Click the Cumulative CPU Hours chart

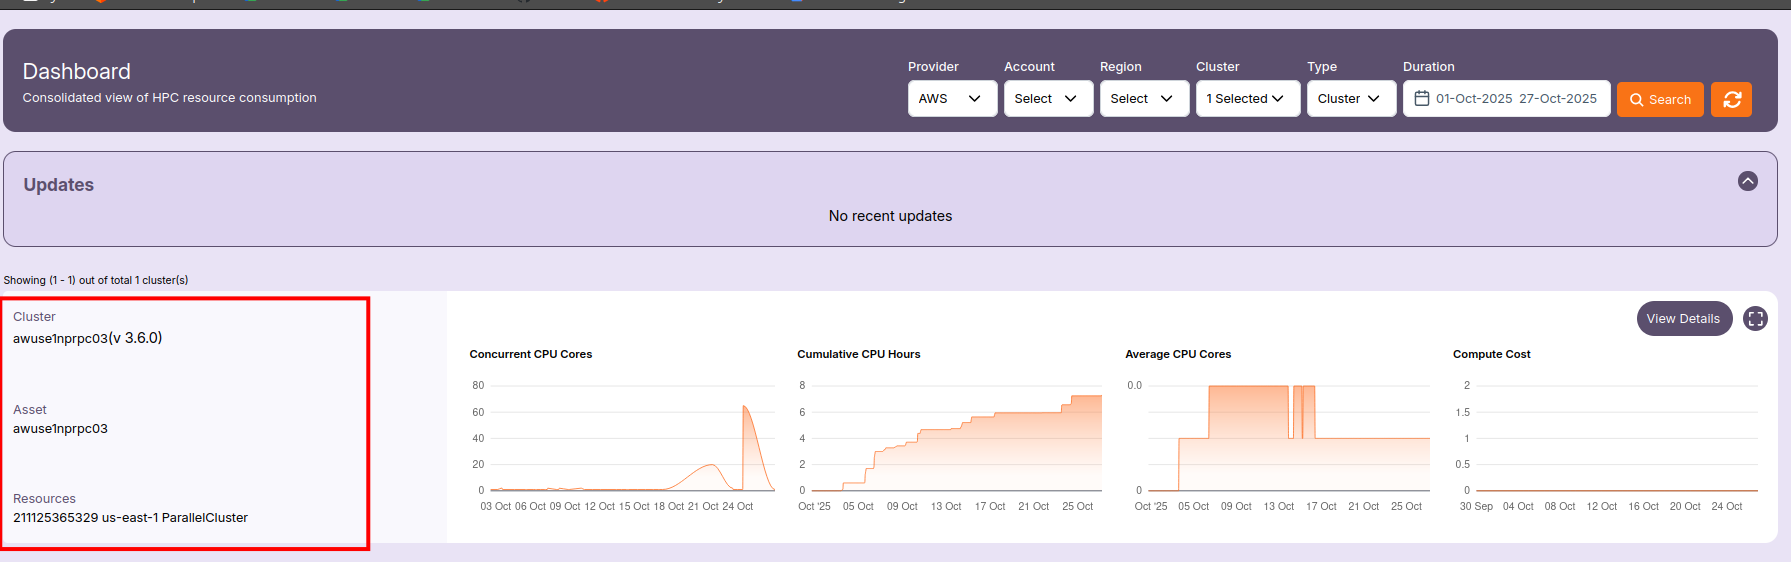tap(948, 432)
